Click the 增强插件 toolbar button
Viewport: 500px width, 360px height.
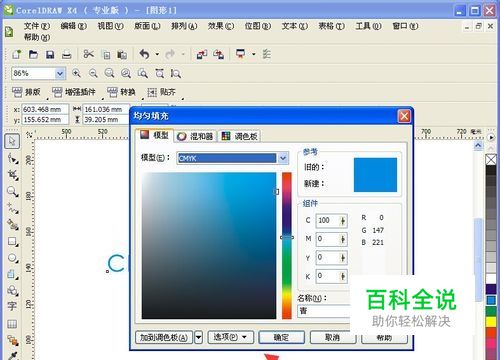pos(74,92)
